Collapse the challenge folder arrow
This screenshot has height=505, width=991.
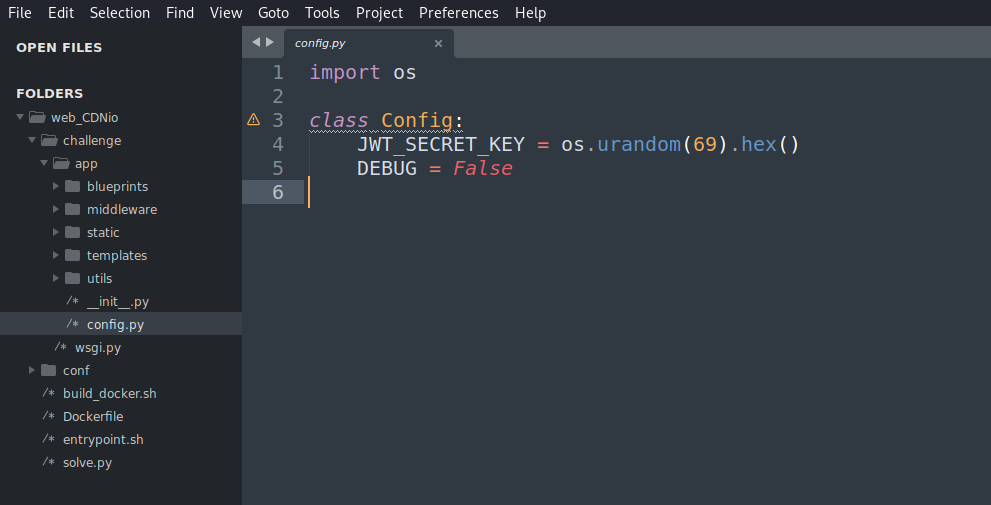[32, 141]
